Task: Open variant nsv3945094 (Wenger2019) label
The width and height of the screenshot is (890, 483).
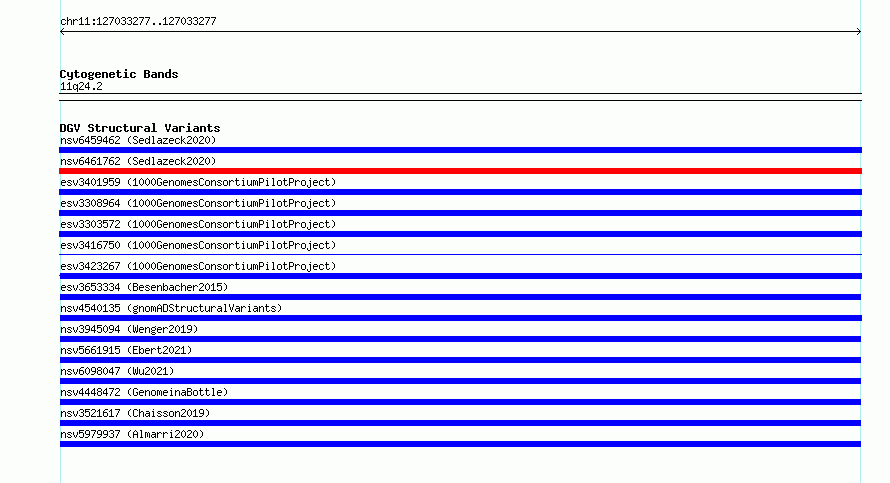Action: pos(129,329)
